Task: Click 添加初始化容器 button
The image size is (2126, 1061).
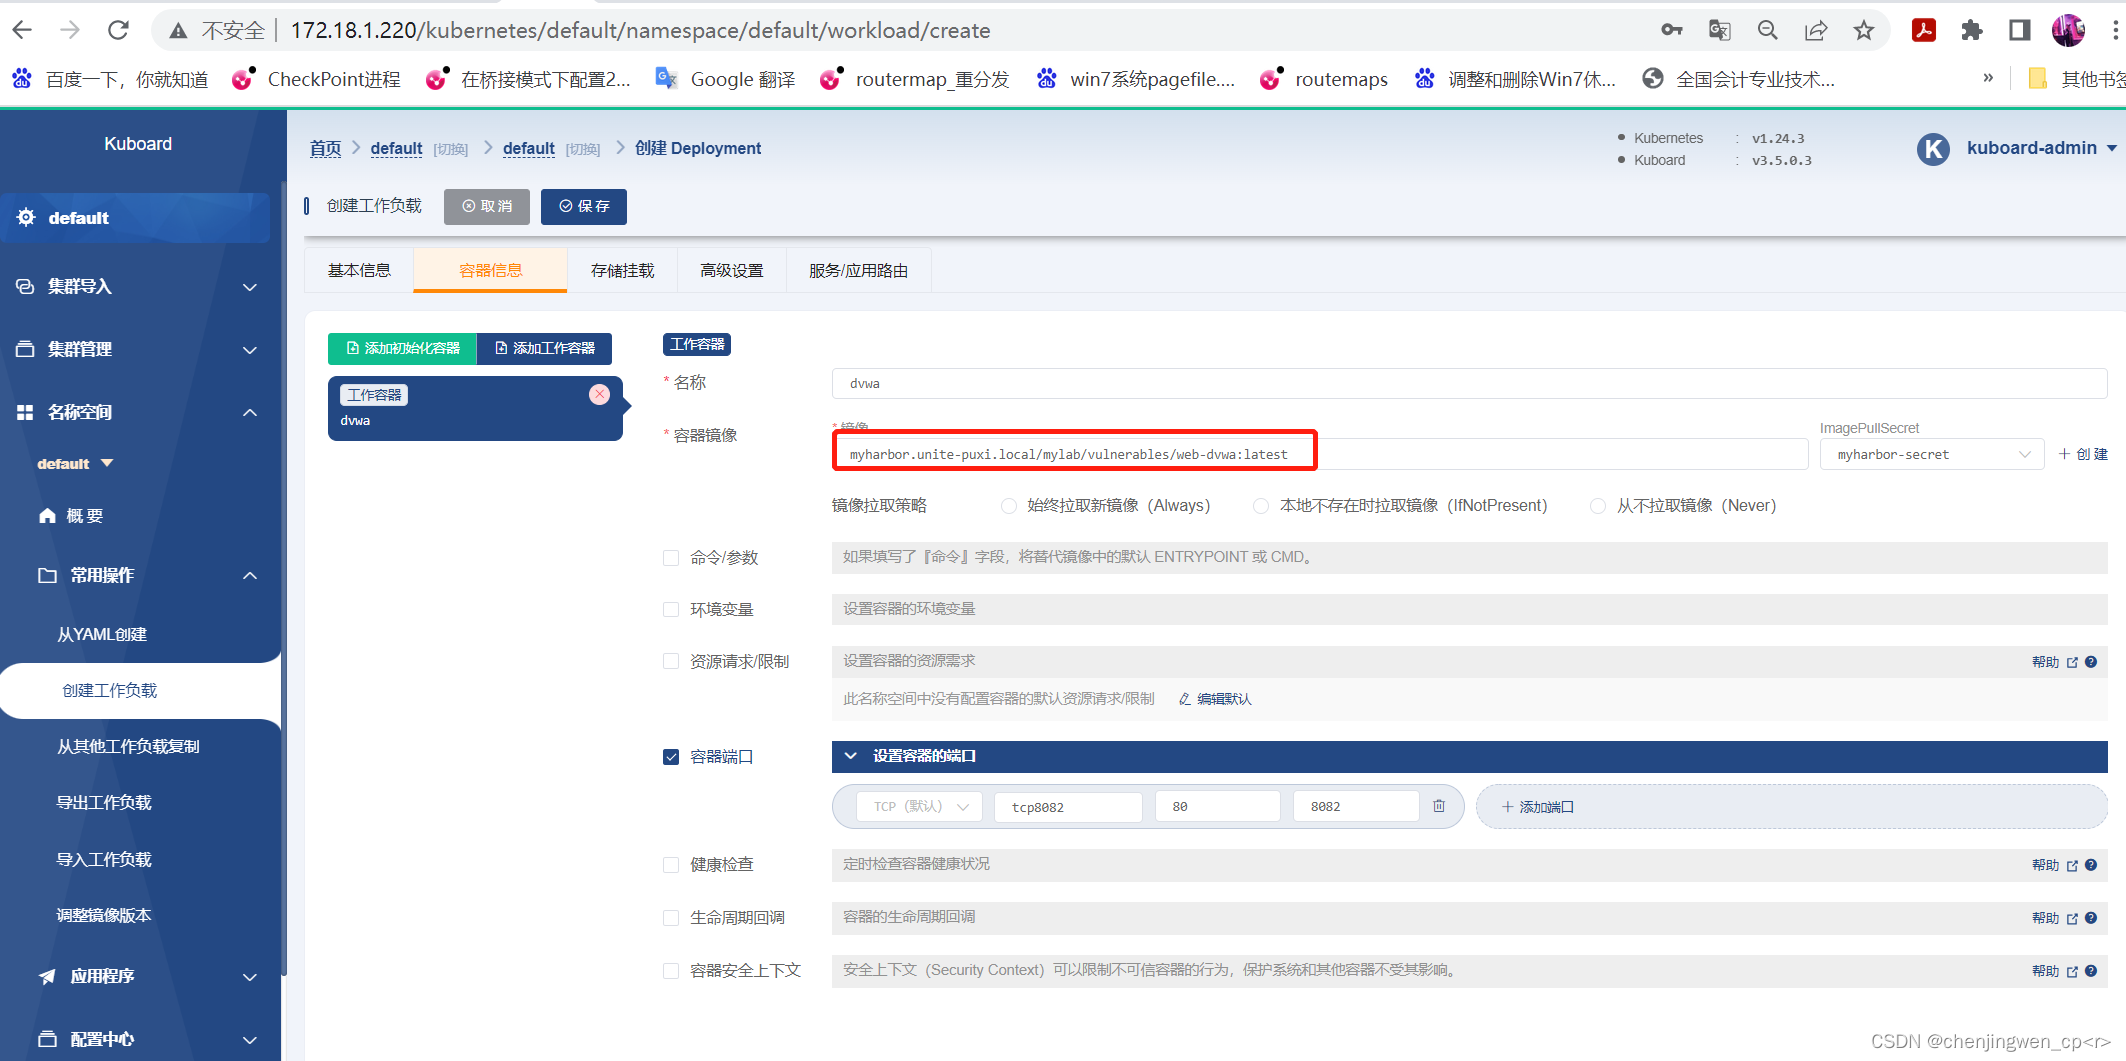Action: pyautogui.click(x=403, y=348)
